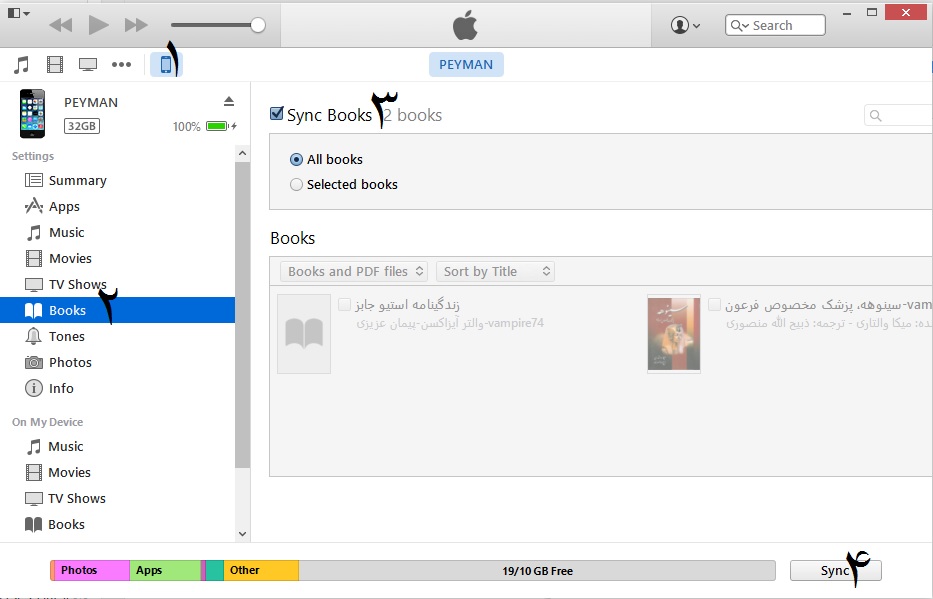Check the سینوهه book checkbox
This screenshot has width=933, height=599.
click(714, 305)
